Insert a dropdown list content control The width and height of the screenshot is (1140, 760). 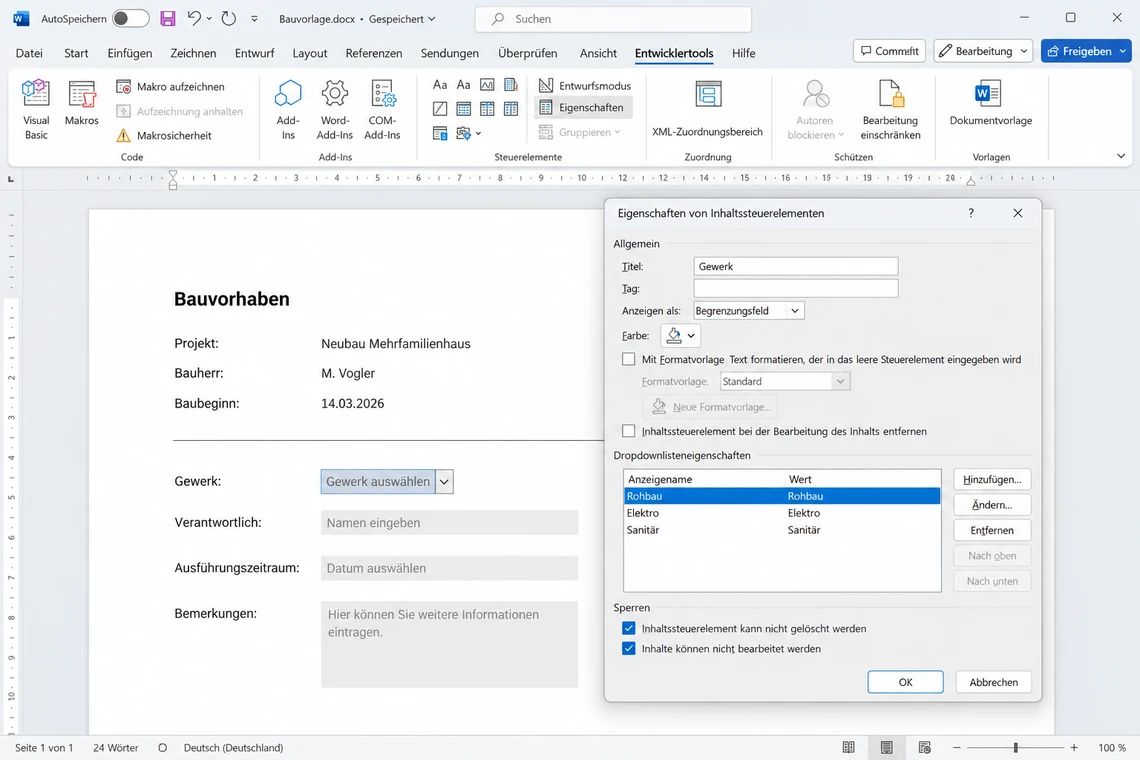coord(487,109)
